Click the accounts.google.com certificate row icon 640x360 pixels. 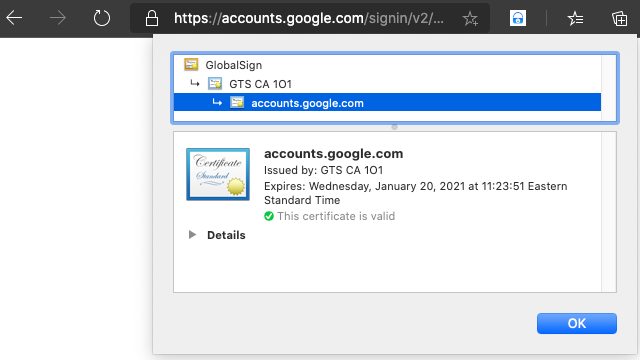(237, 102)
